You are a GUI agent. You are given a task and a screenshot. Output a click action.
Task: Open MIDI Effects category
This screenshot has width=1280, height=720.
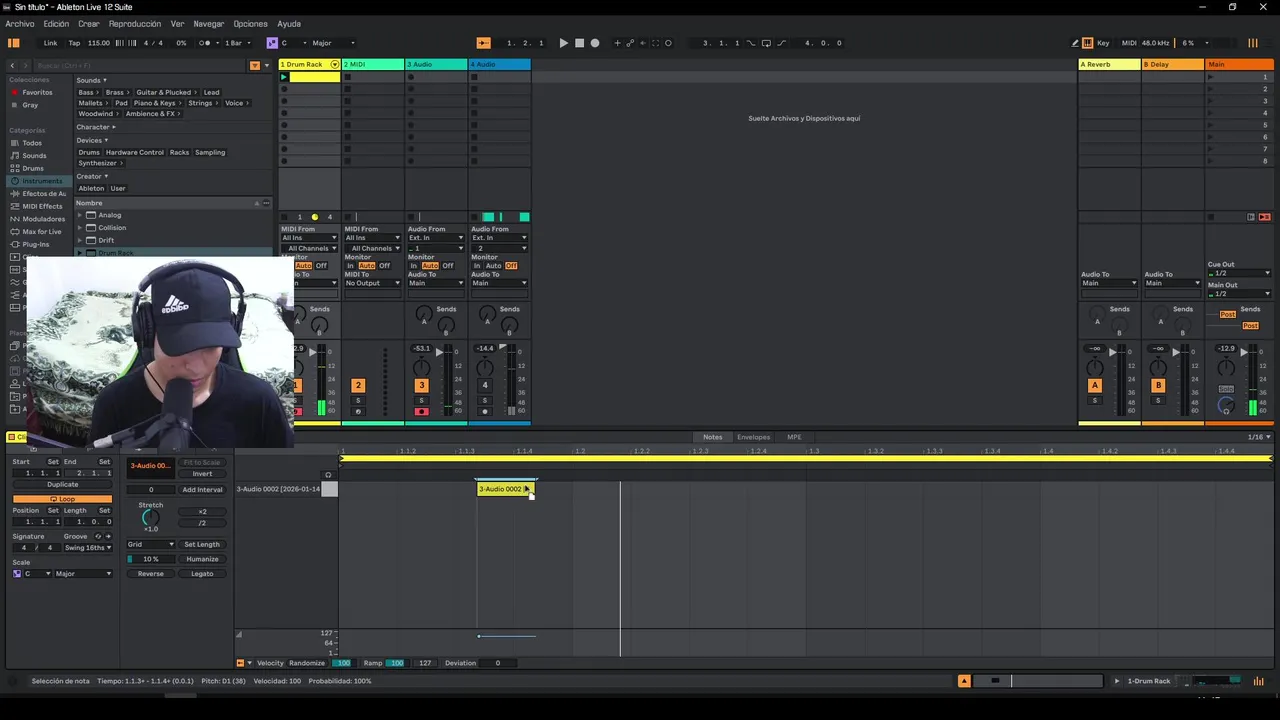[42, 206]
